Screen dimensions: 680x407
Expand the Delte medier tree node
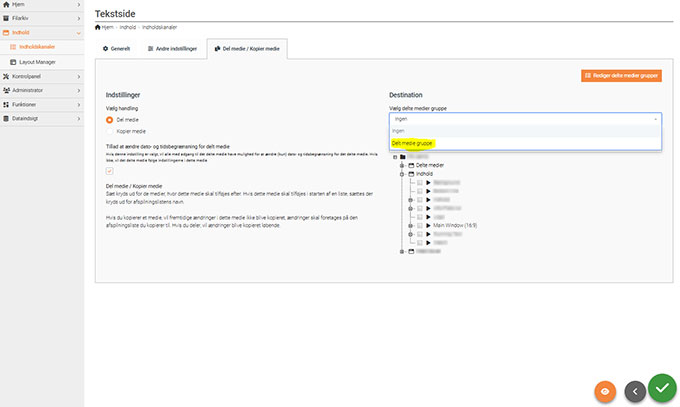pyautogui.click(x=402, y=165)
